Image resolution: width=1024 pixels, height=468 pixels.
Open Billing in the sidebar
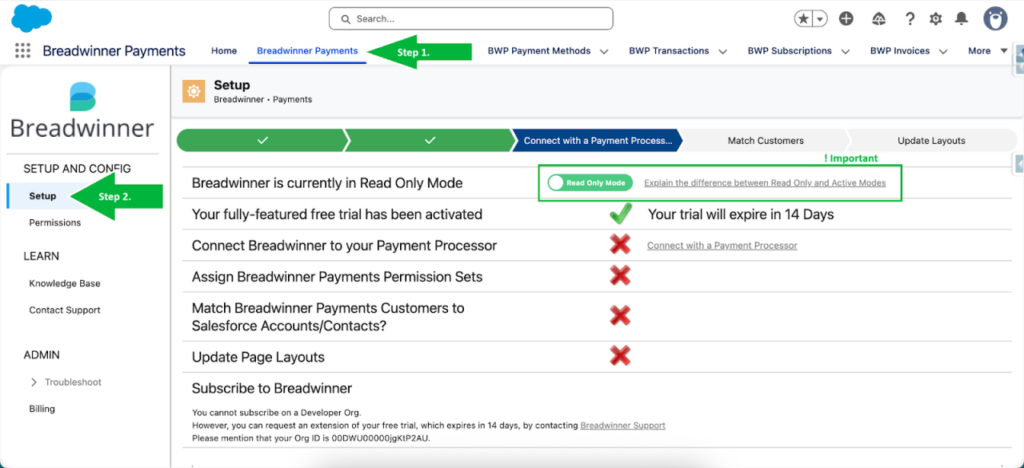point(42,409)
